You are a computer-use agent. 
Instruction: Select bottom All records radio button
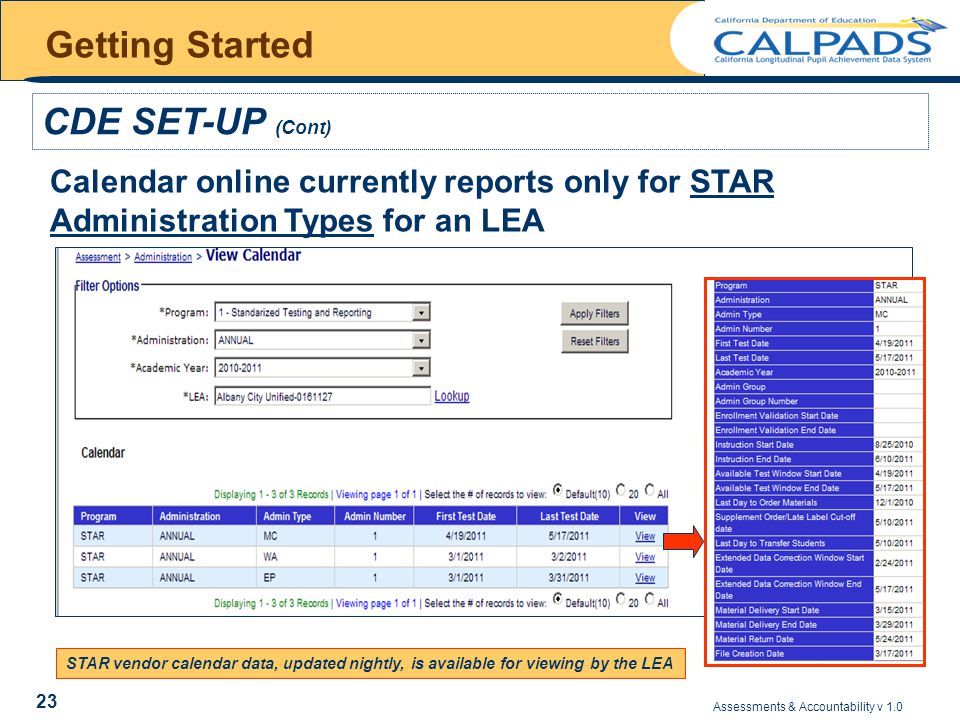pyautogui.click(x=649, y=599)
